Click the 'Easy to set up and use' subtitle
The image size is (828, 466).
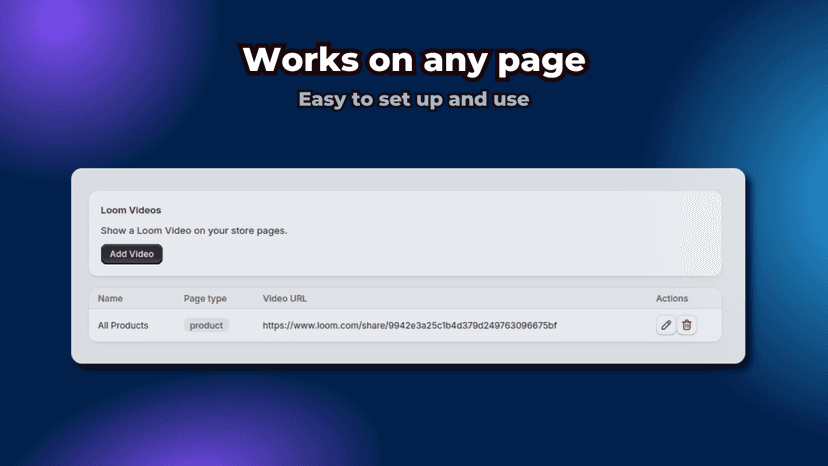click(414, 99)
